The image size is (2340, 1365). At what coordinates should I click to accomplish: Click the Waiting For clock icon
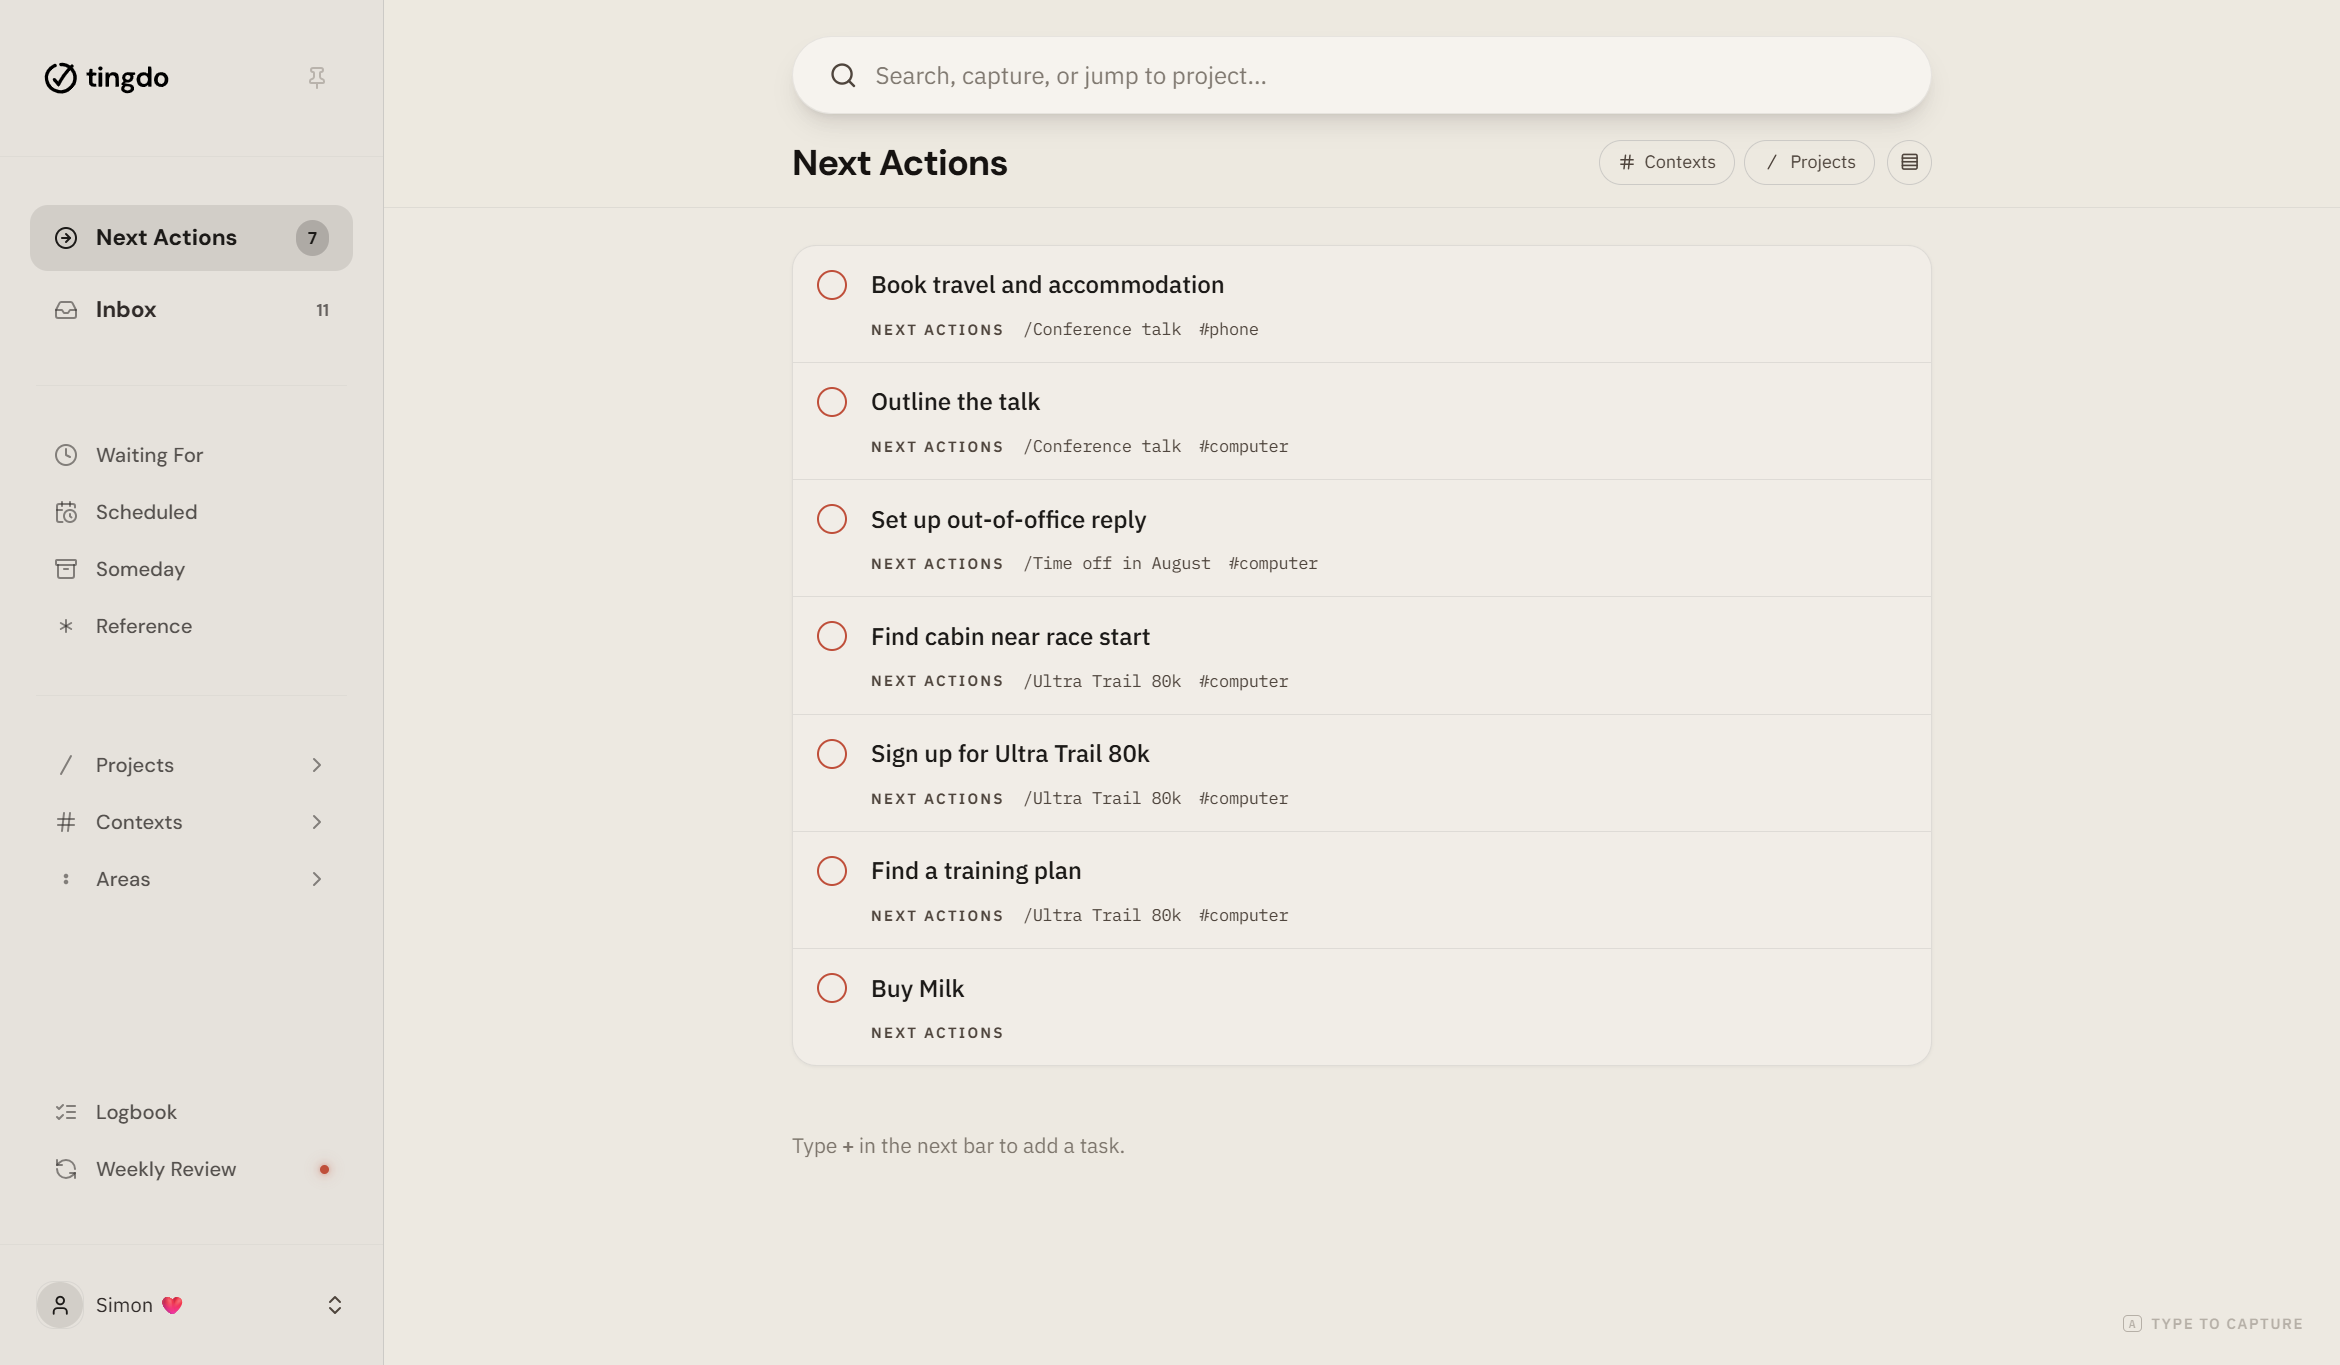[66, 455]
